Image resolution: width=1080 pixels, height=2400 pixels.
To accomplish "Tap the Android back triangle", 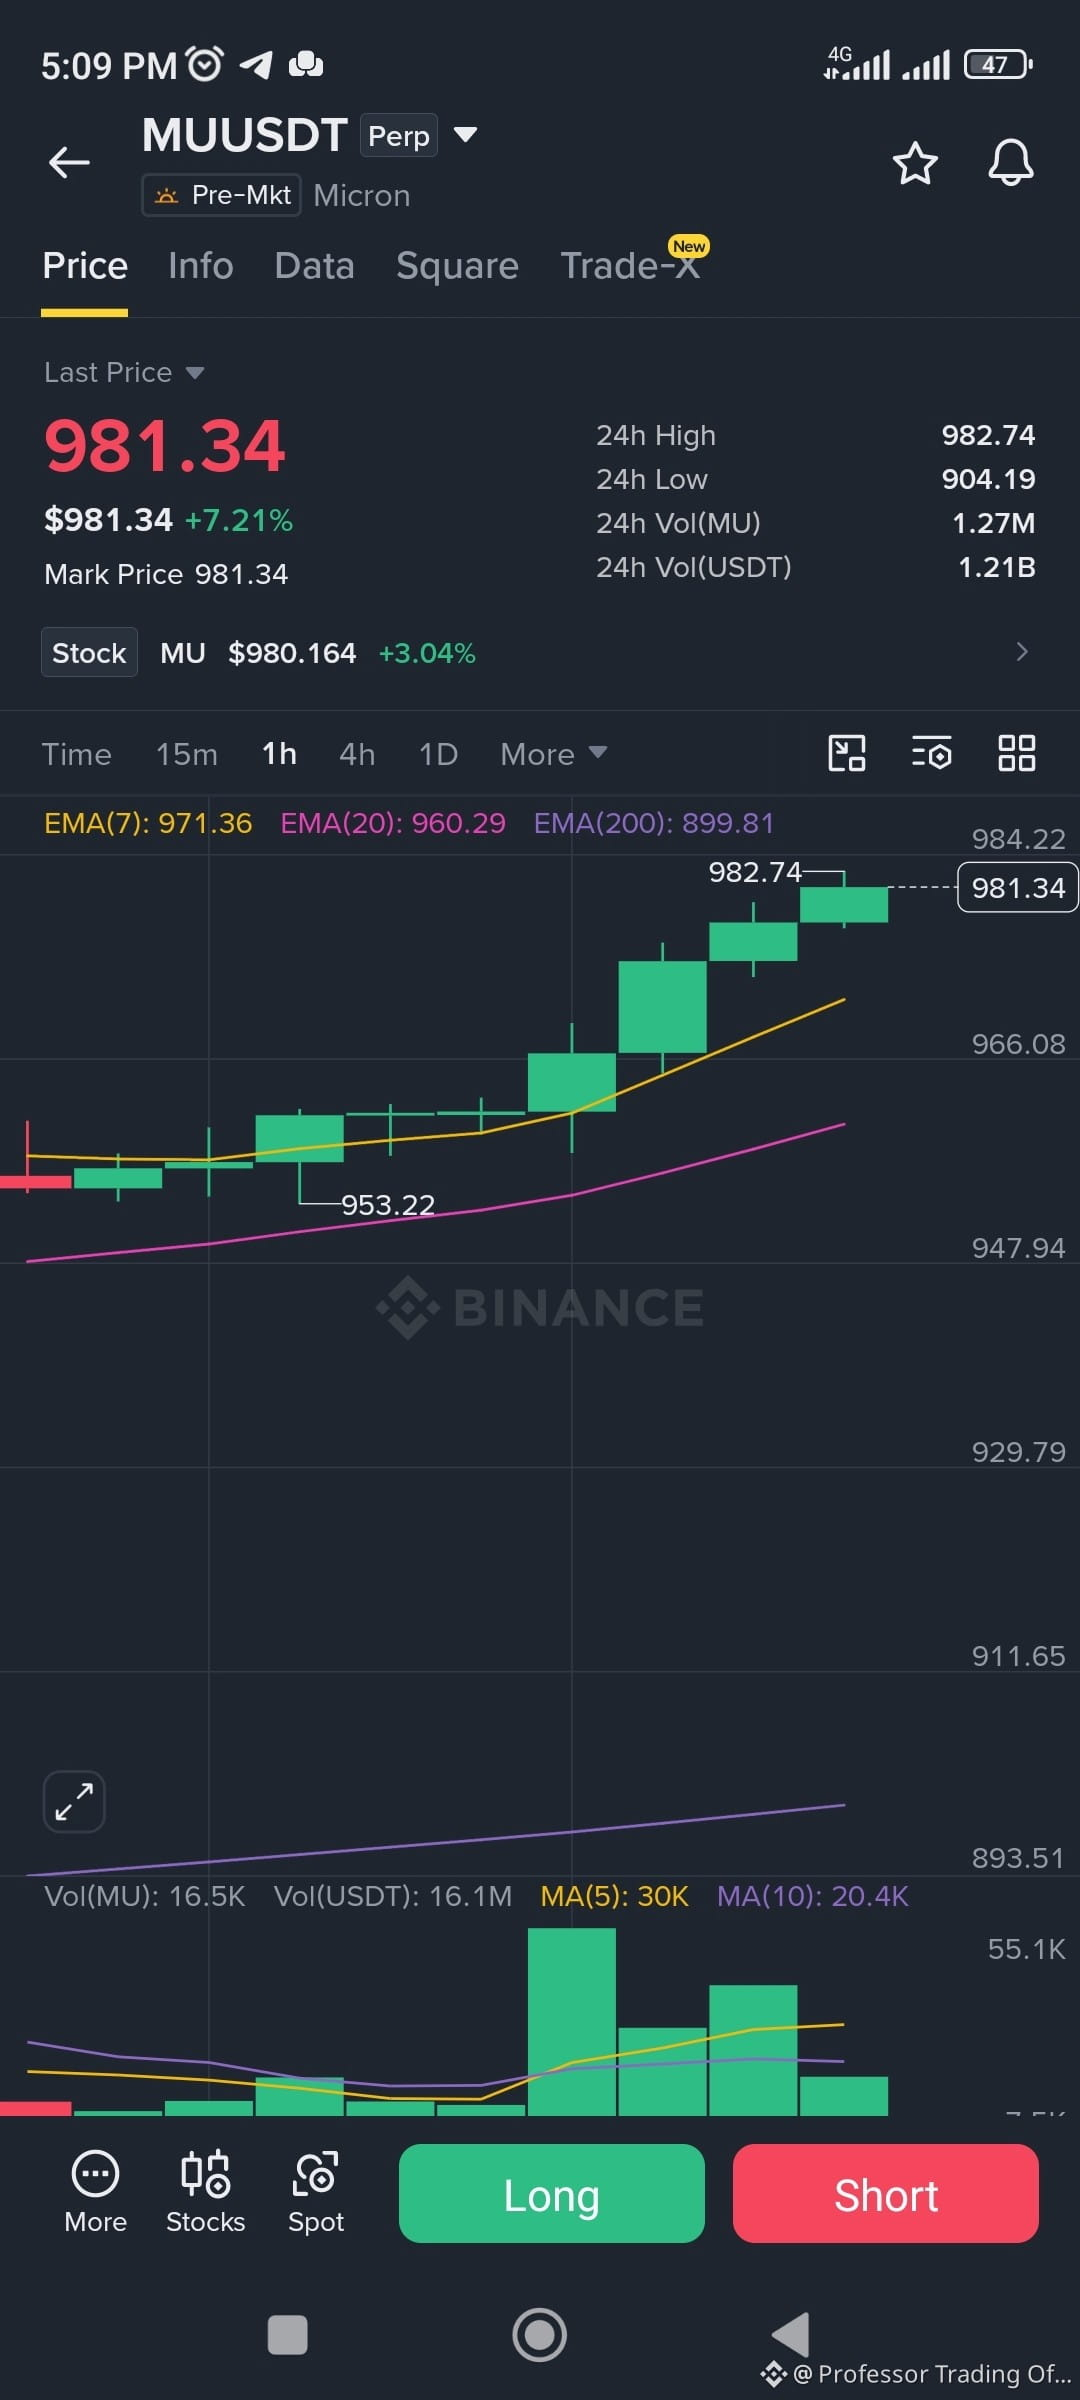I will click(790, 2335).
